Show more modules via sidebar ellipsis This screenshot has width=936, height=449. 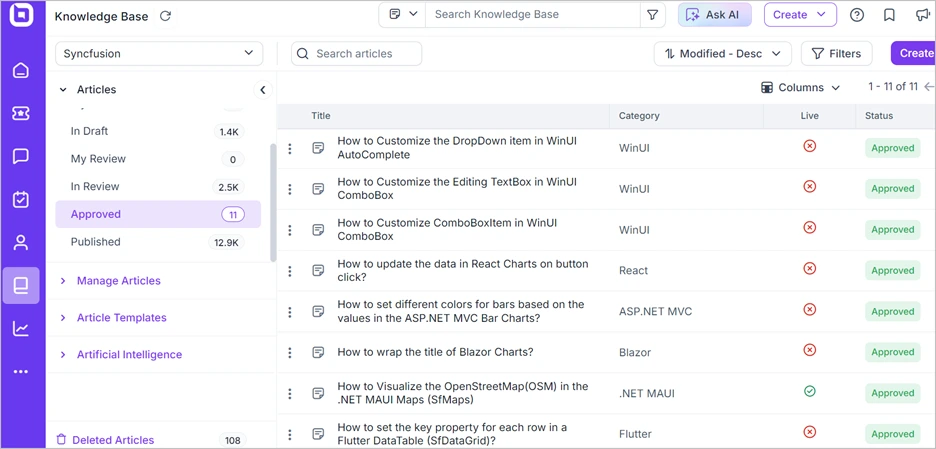tap(21, 371)
